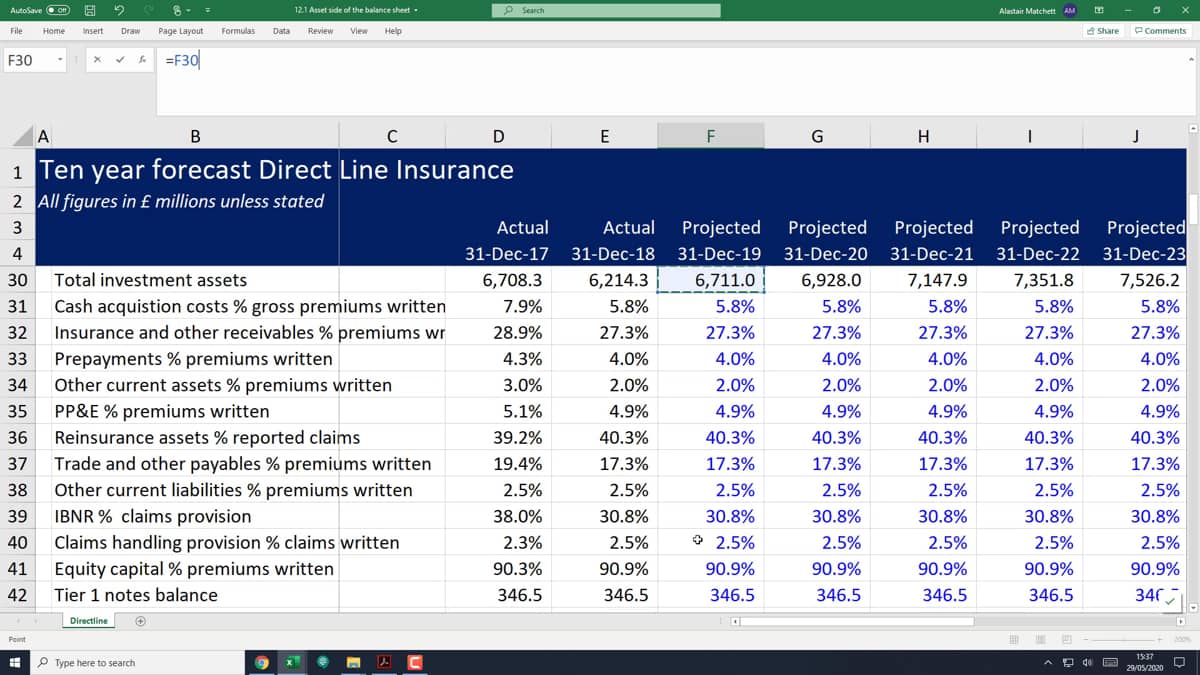Screen dimensions: 1200x675
Task: Switch to Page Layout view icon
Action: [x=1041, y=639]
